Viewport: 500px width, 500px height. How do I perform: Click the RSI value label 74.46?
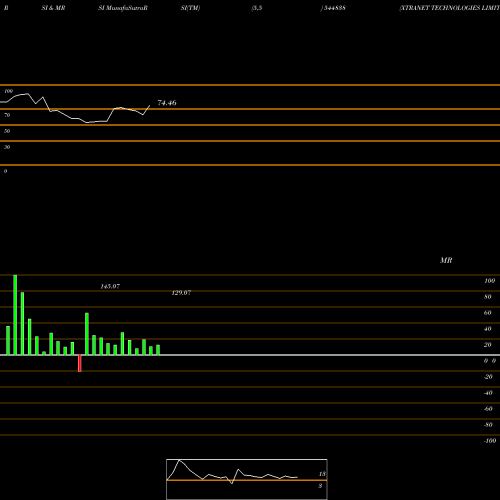click(x=167, y=103)
